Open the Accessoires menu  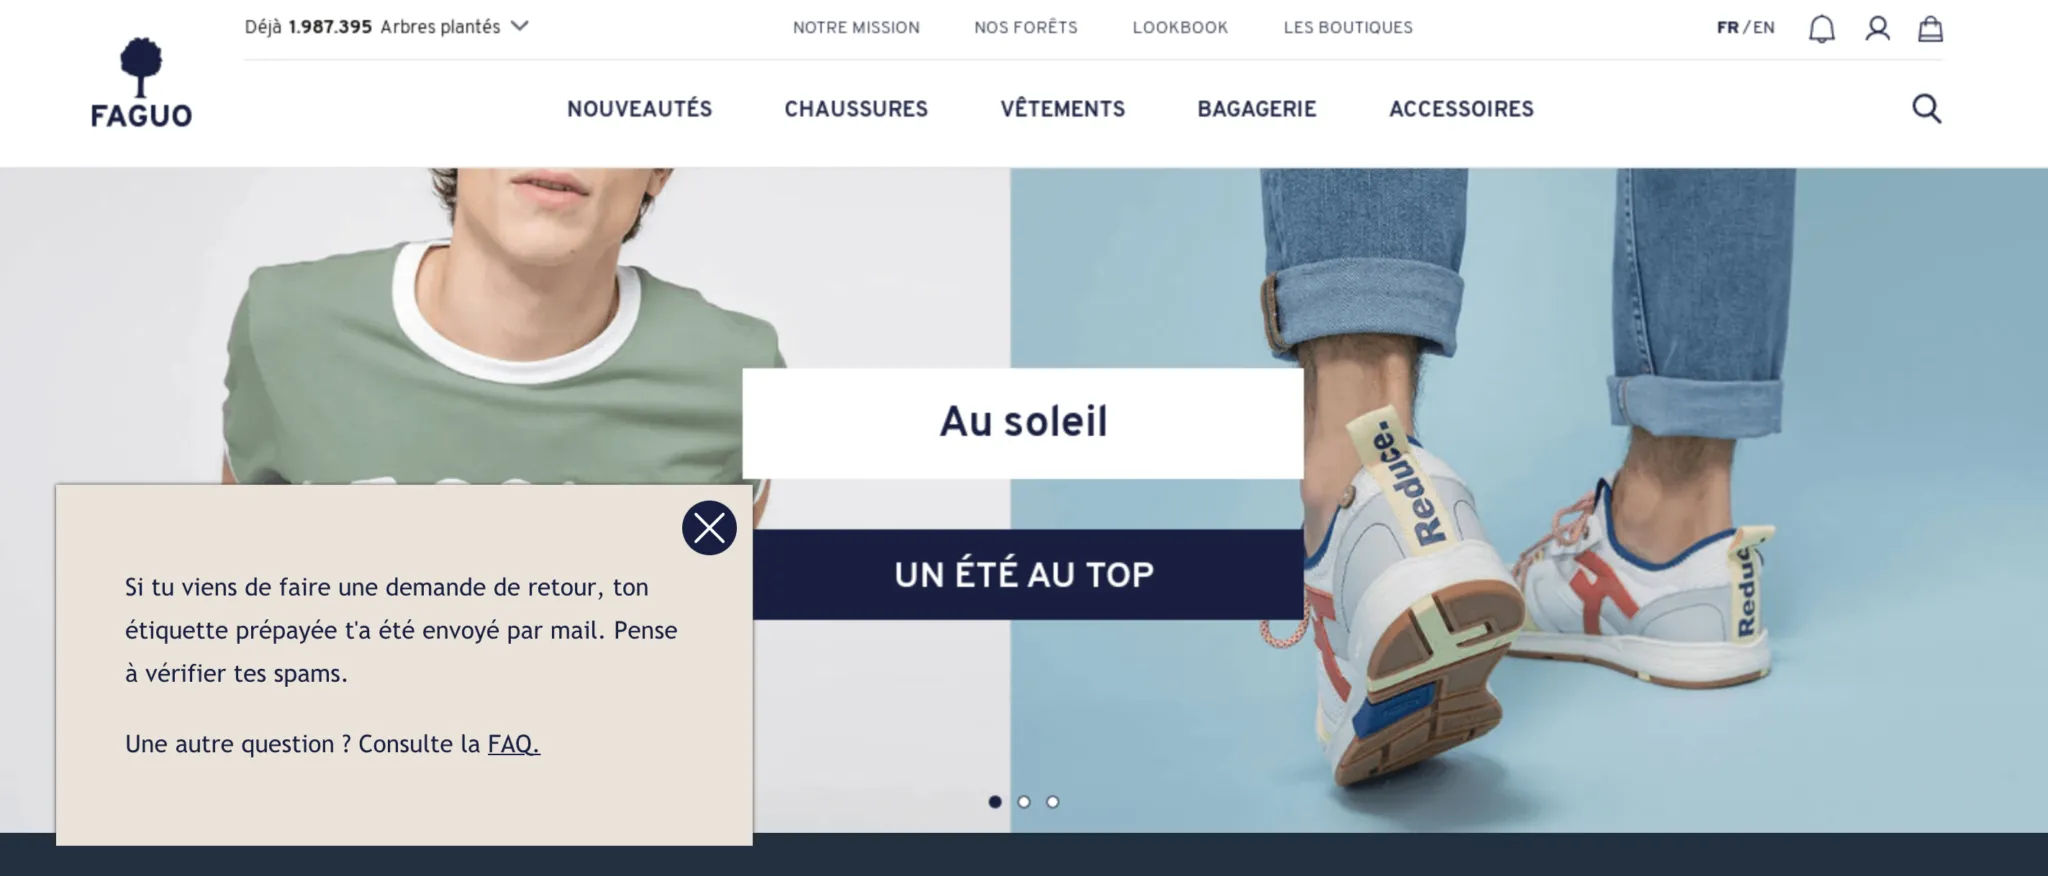tap(1461, 109)
